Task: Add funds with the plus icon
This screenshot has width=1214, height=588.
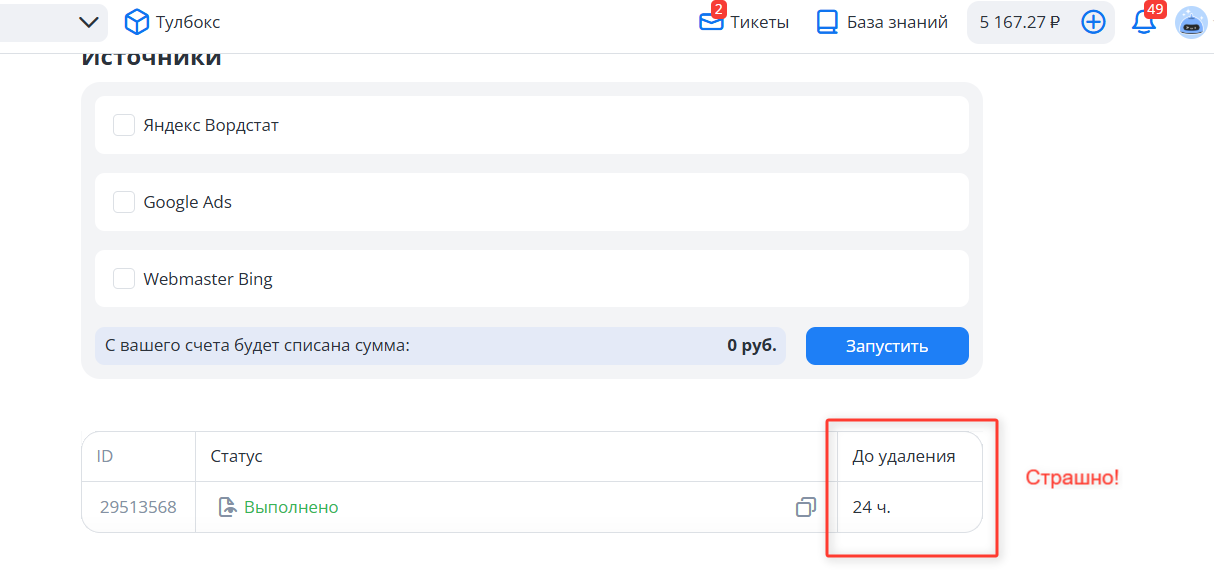Action: click(1094, 22)
